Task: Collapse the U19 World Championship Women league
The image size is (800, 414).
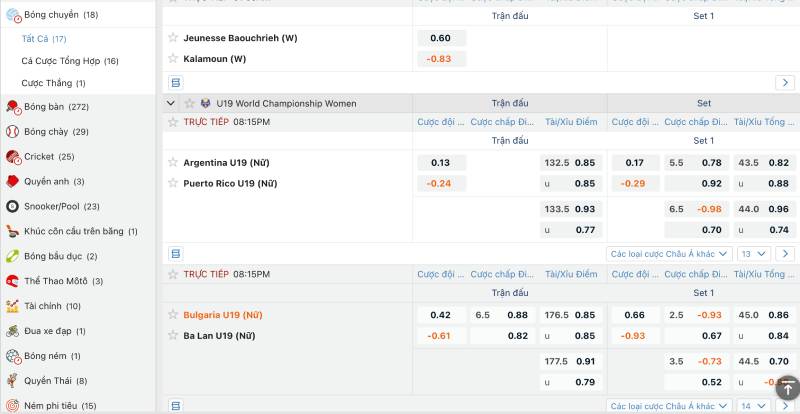Action: pos(171,103)
